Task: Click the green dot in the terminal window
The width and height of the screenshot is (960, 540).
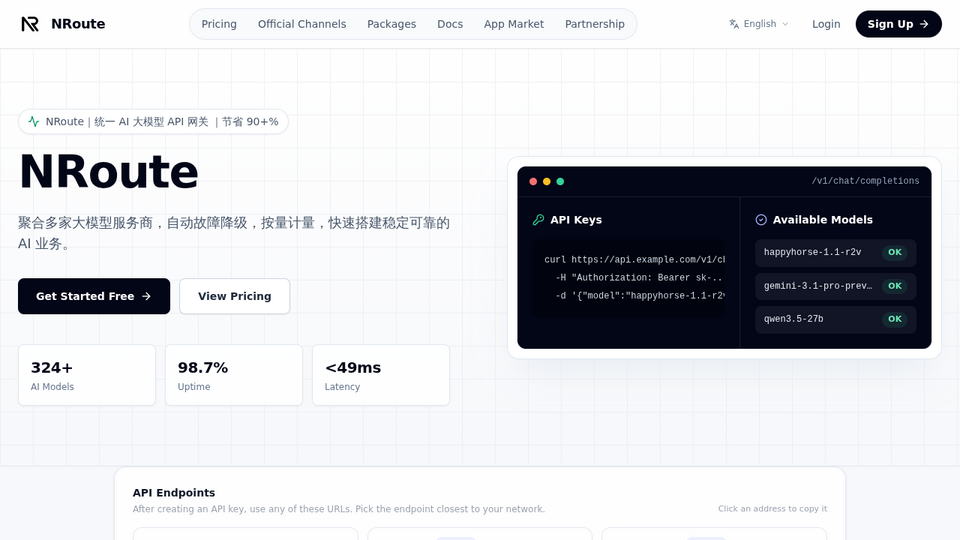Action: pyautogui.click(x=560, y=181)
